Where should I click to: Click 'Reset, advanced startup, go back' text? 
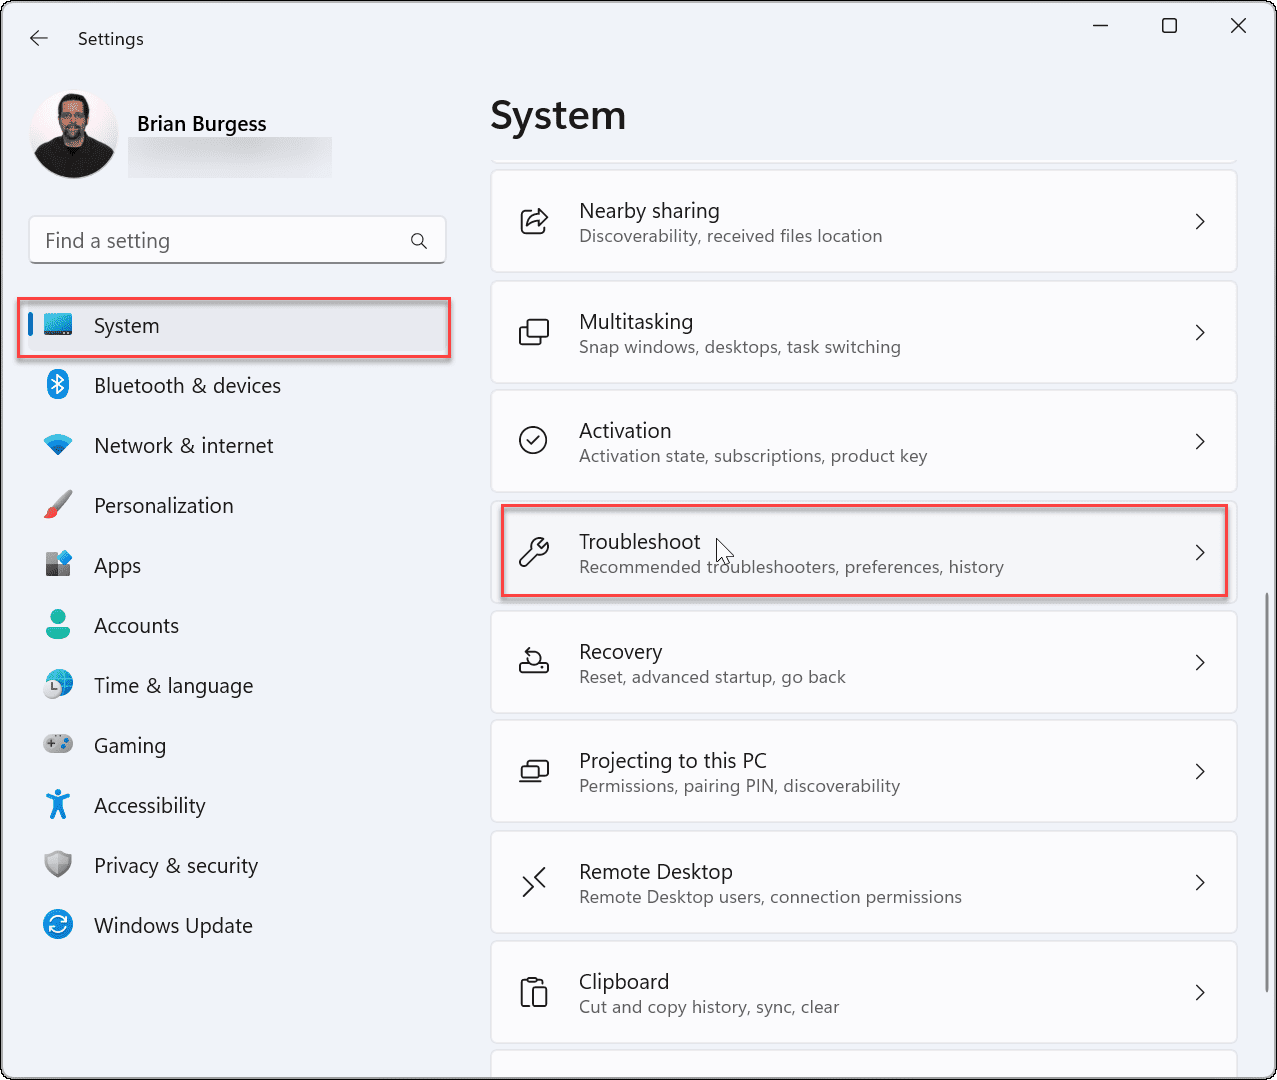tap(712, 677)
